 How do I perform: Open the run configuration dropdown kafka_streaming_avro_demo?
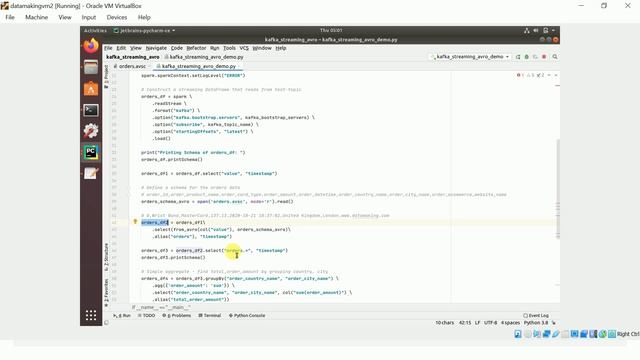click(x=470, y=57)
